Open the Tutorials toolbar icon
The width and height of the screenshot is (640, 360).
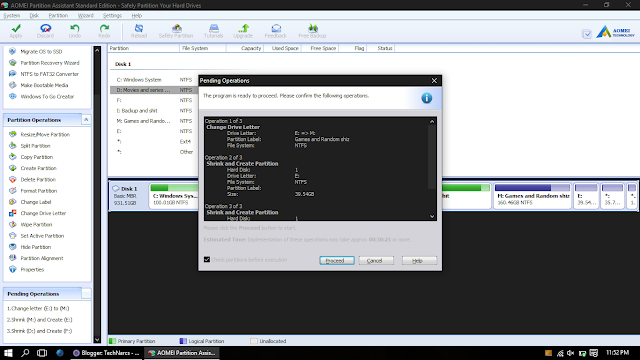coord(213,31)
